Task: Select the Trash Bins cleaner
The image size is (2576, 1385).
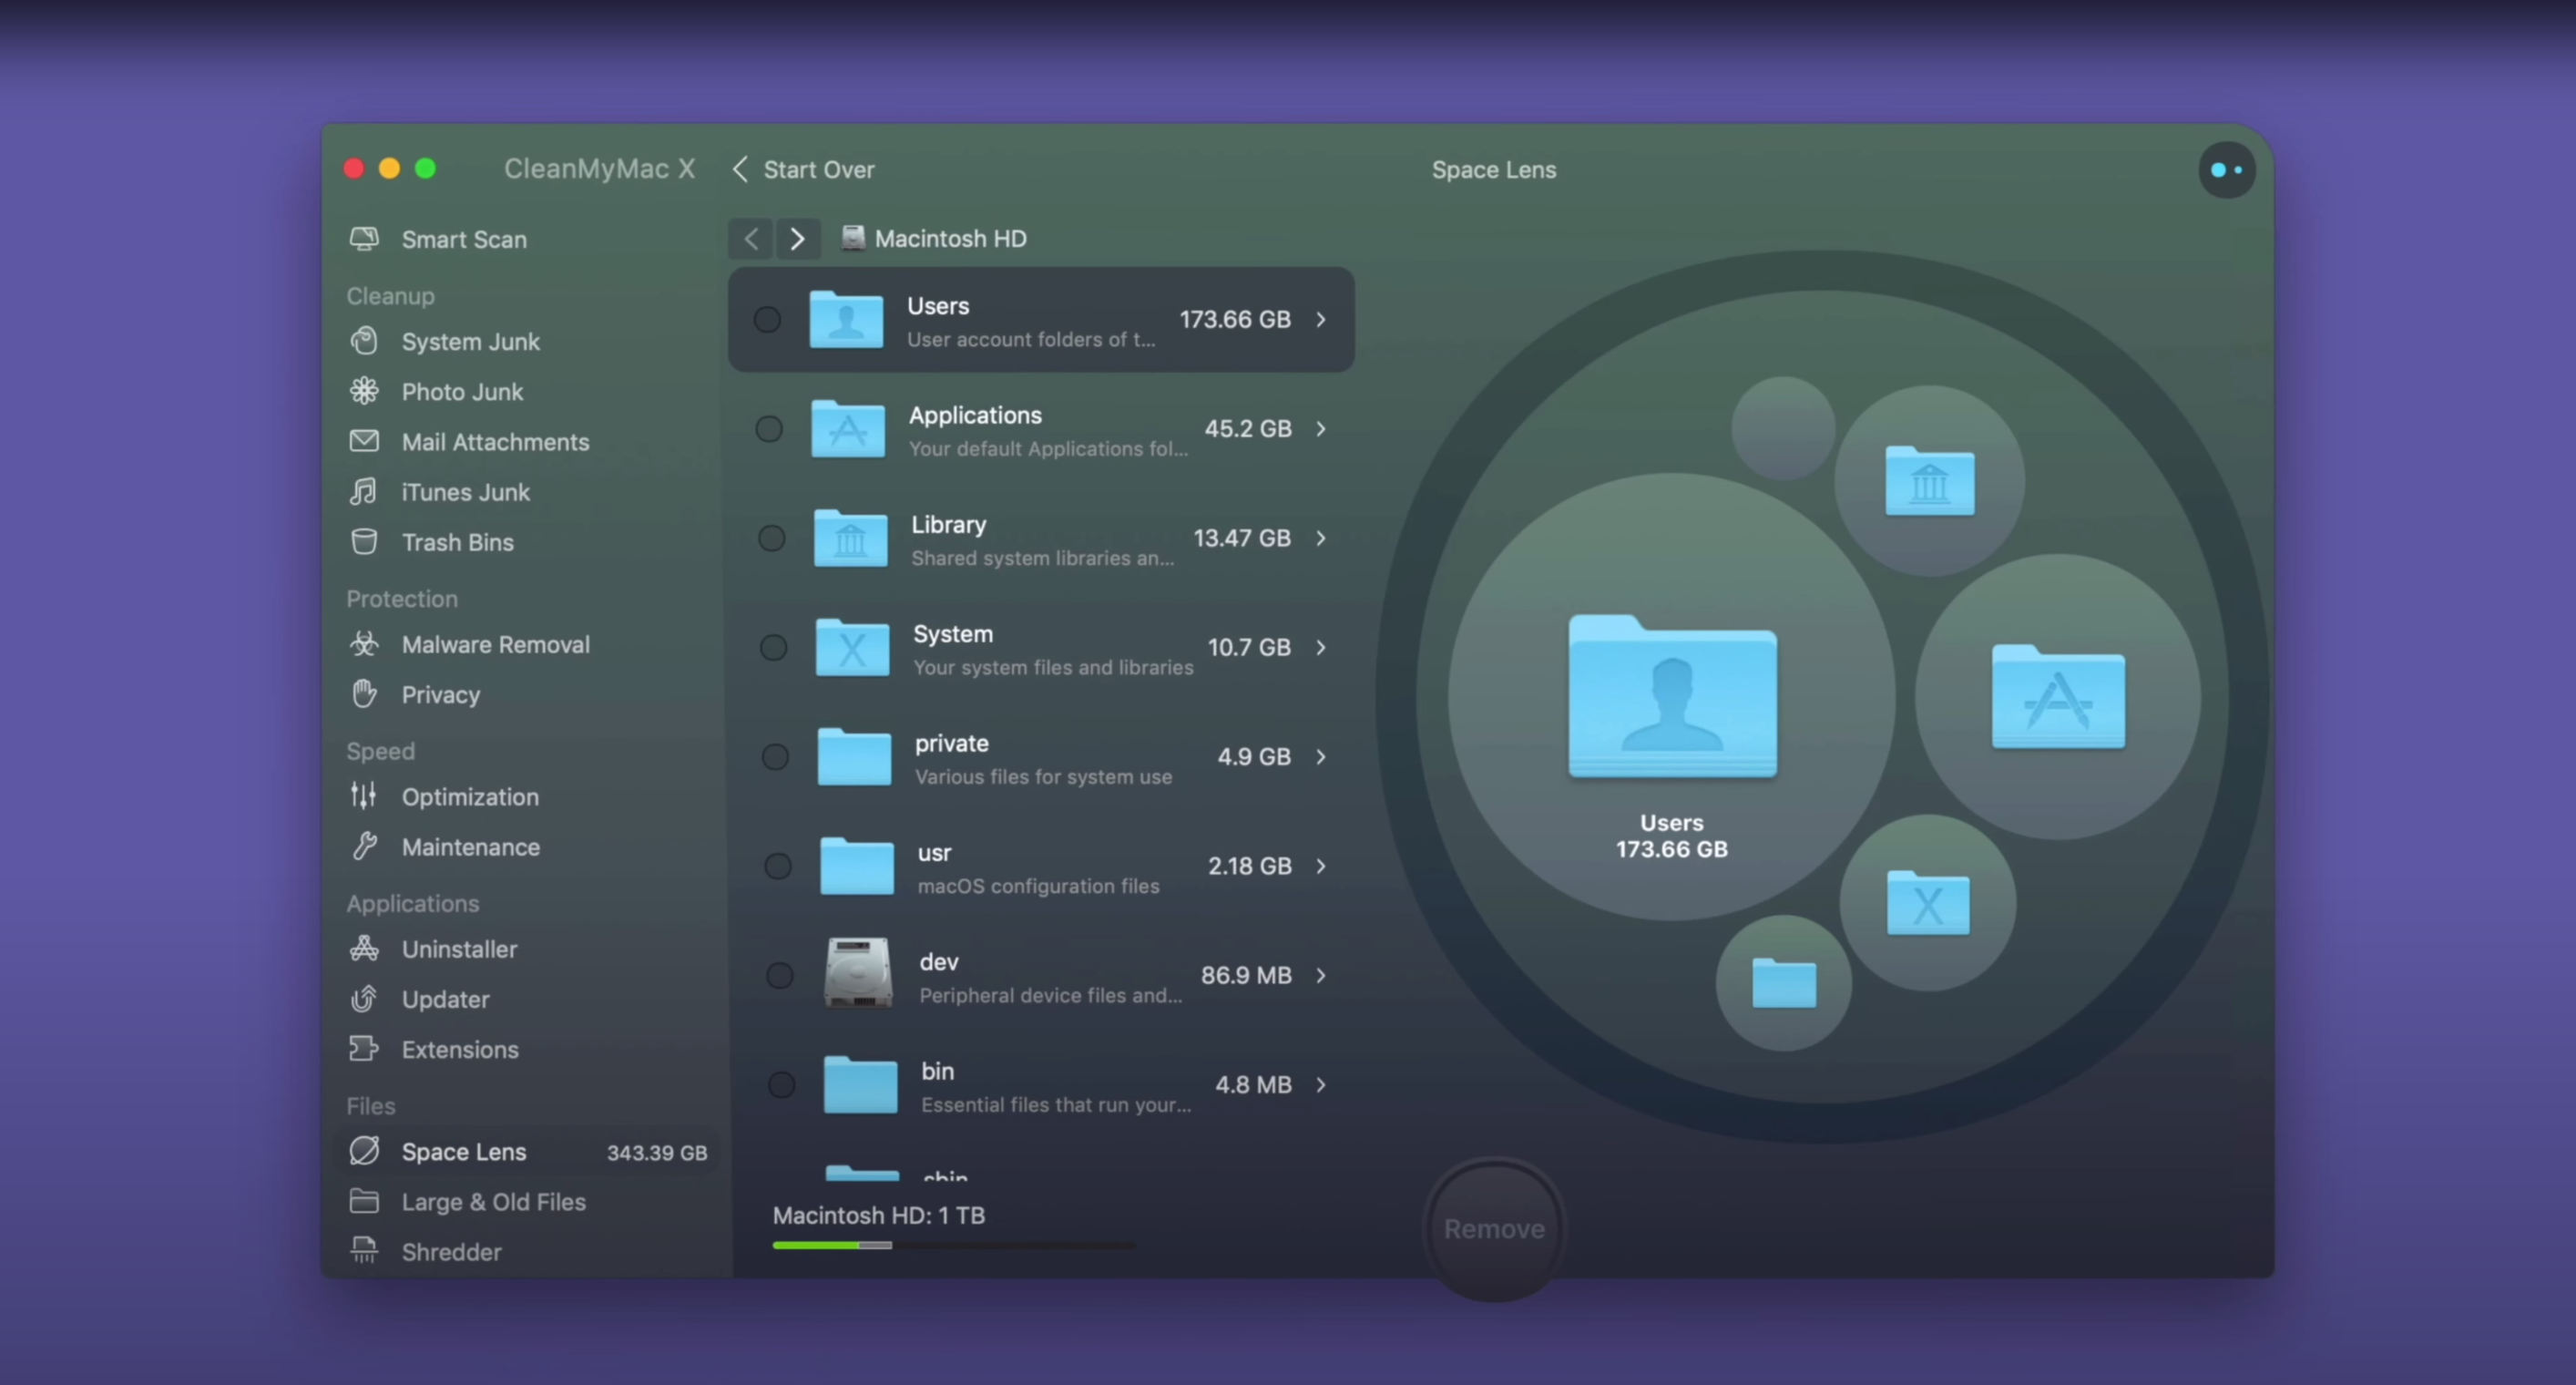Action: pos(459,542)
